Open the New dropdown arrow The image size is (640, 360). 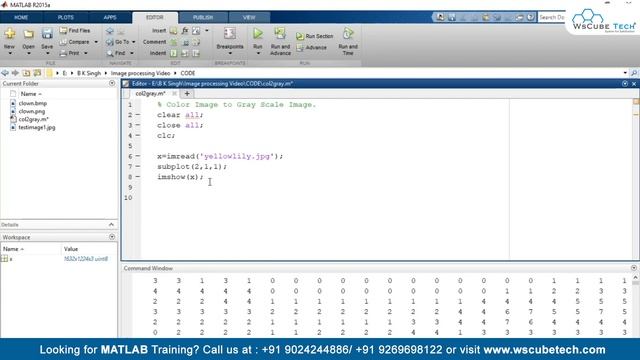click(x=10, y=53)
